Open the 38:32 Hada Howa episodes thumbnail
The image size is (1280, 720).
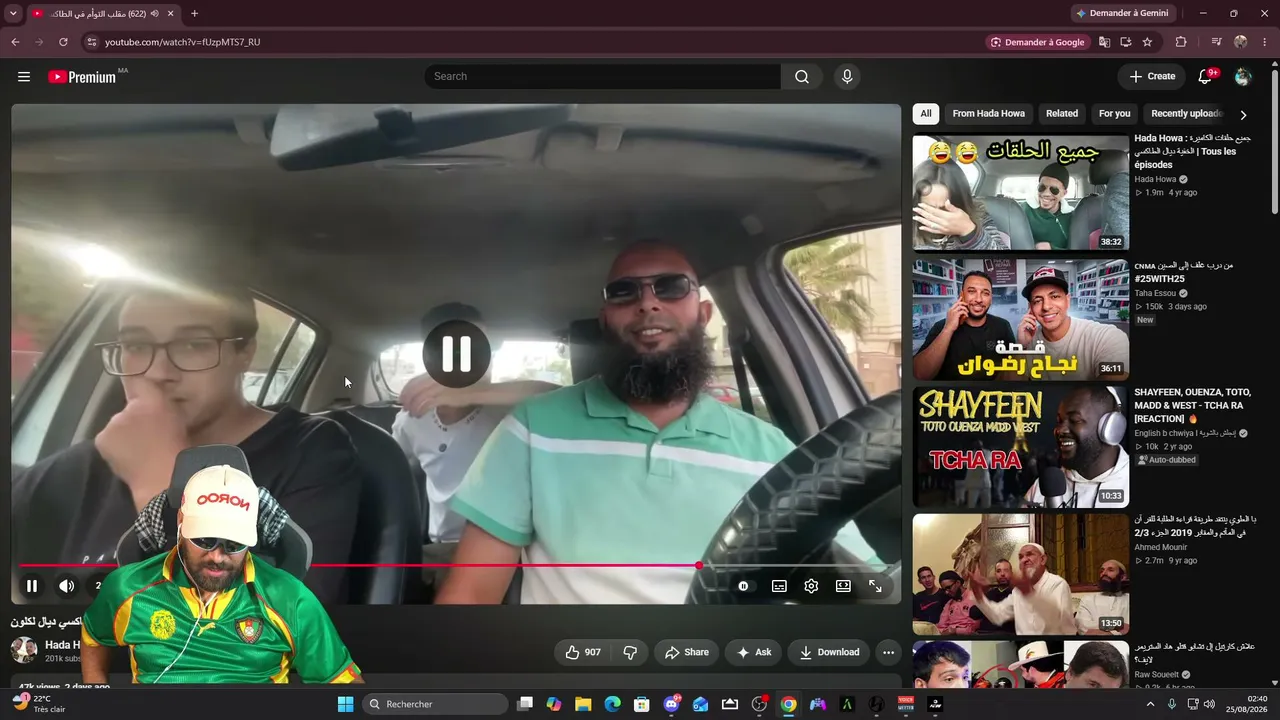(x=1020, y=193)
